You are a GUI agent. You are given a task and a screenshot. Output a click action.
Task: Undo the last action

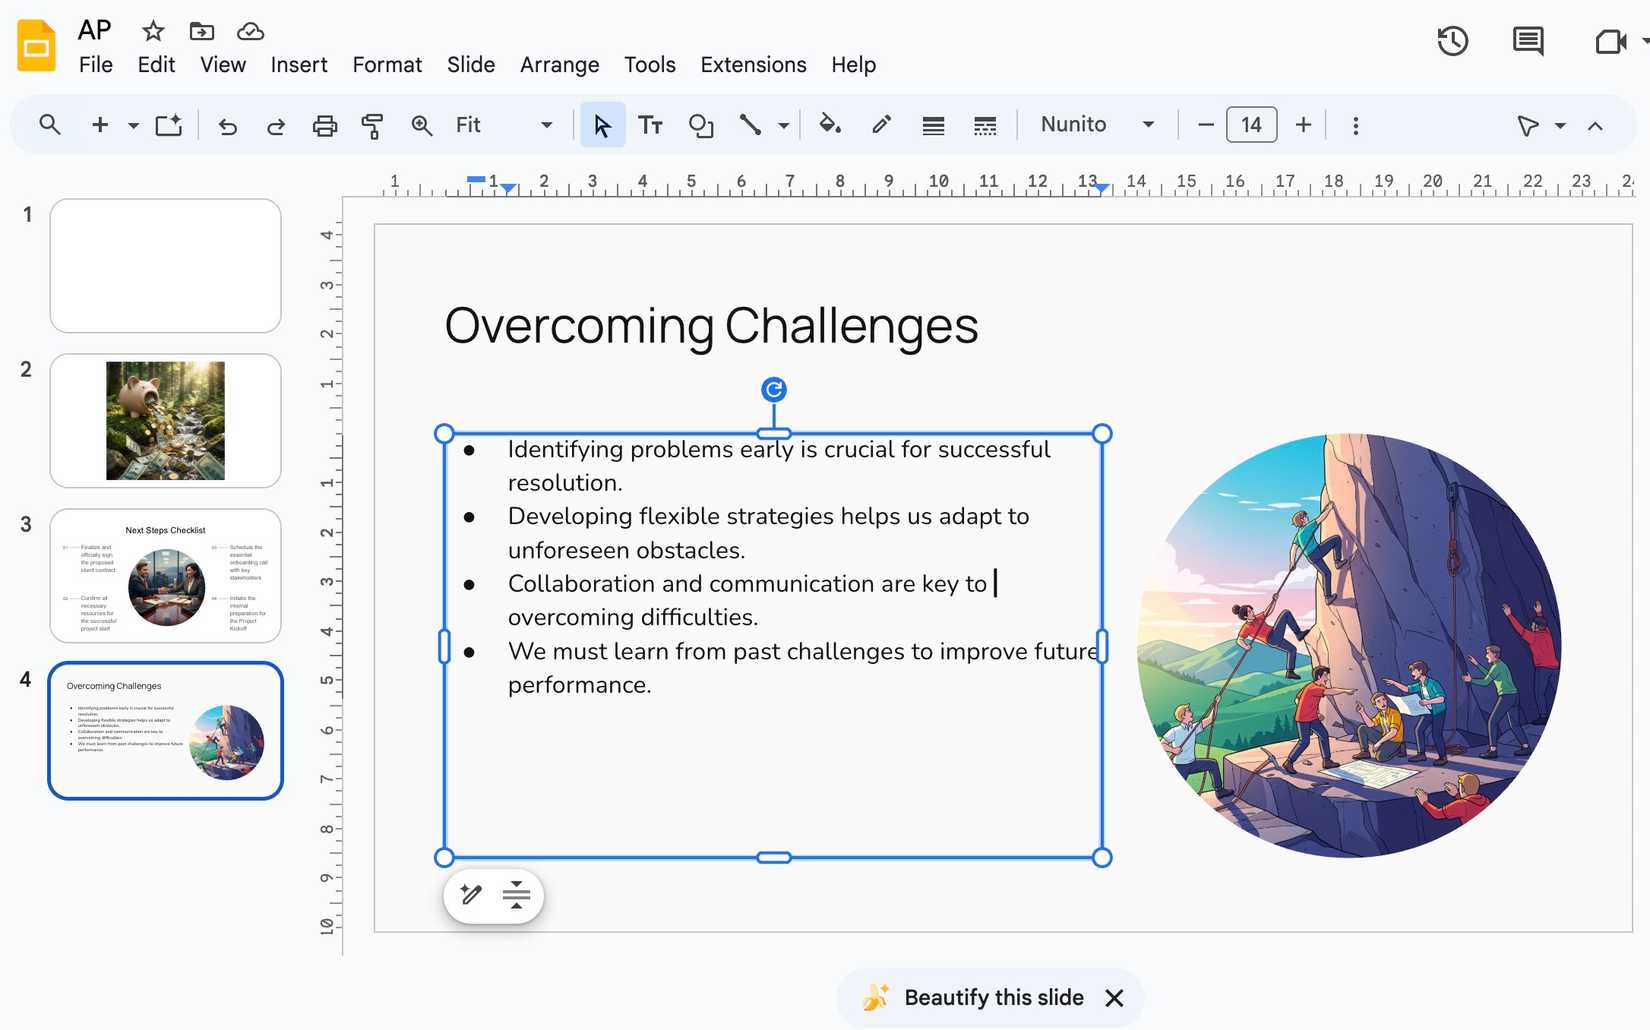pos(228,125)
